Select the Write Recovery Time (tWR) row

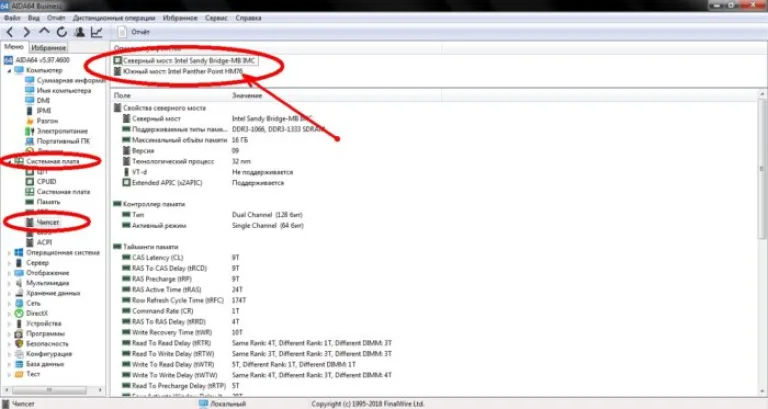click(x=182, y=333)
